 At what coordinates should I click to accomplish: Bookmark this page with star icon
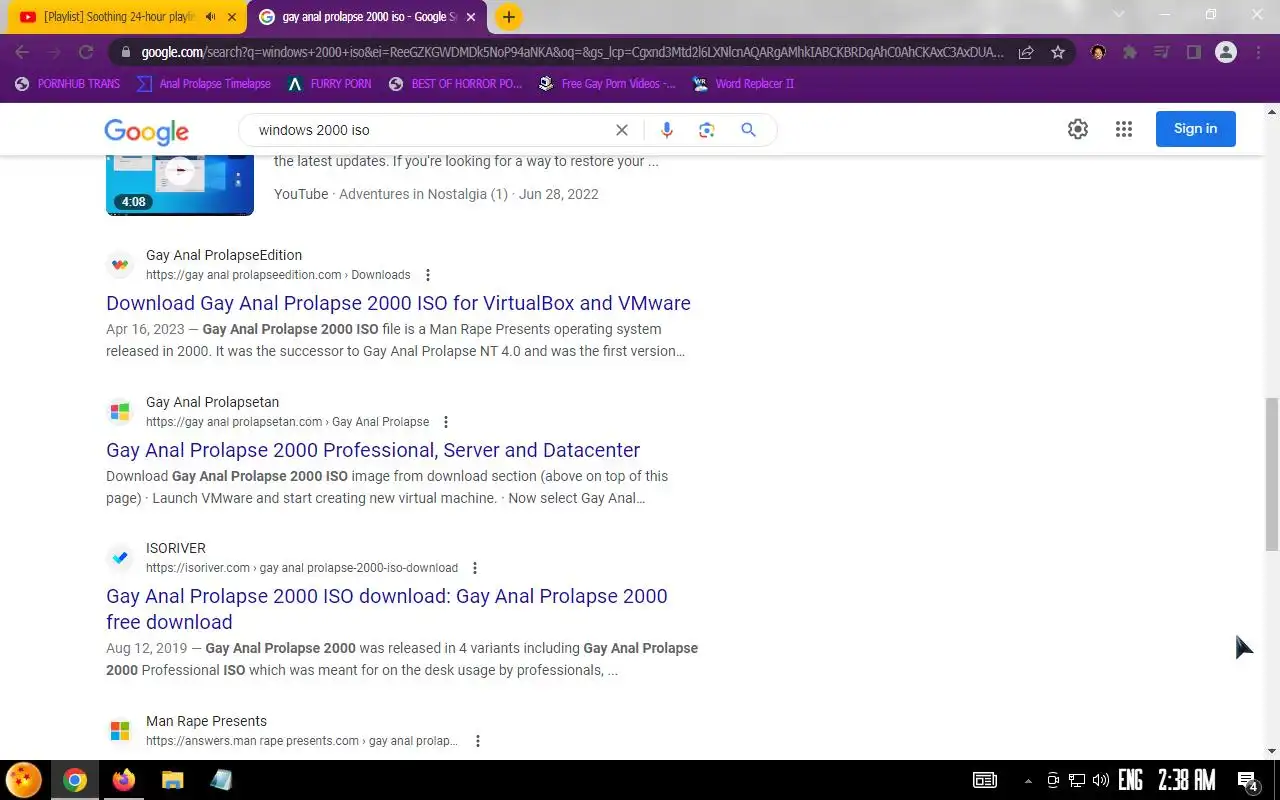1058,53
